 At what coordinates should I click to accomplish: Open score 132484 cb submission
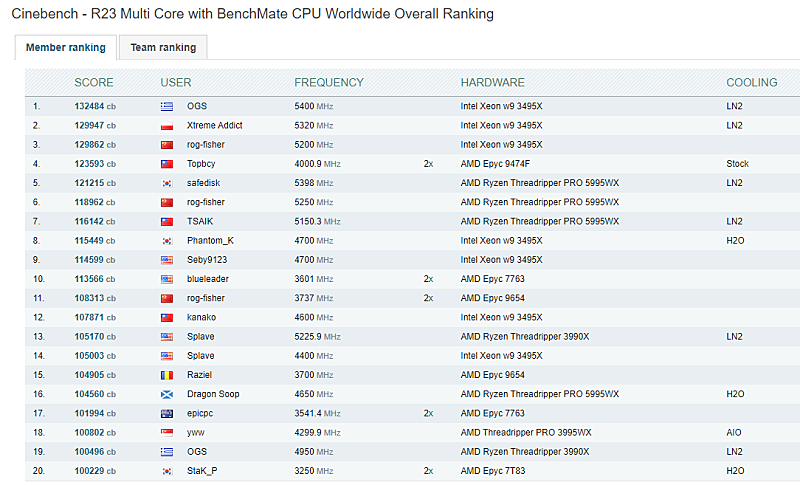[x=95, y=106]
